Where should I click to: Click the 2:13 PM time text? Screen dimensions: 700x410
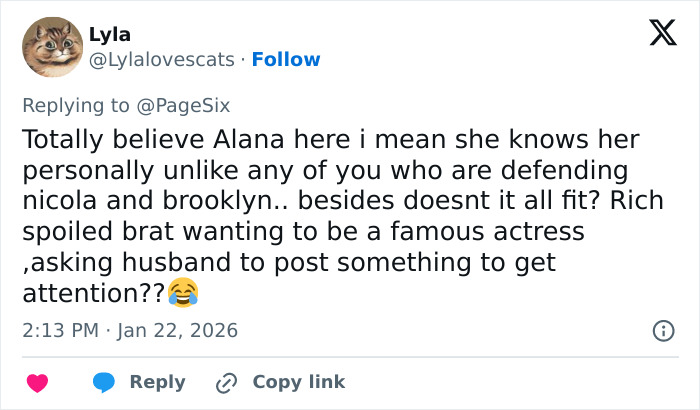coord(59,330)
